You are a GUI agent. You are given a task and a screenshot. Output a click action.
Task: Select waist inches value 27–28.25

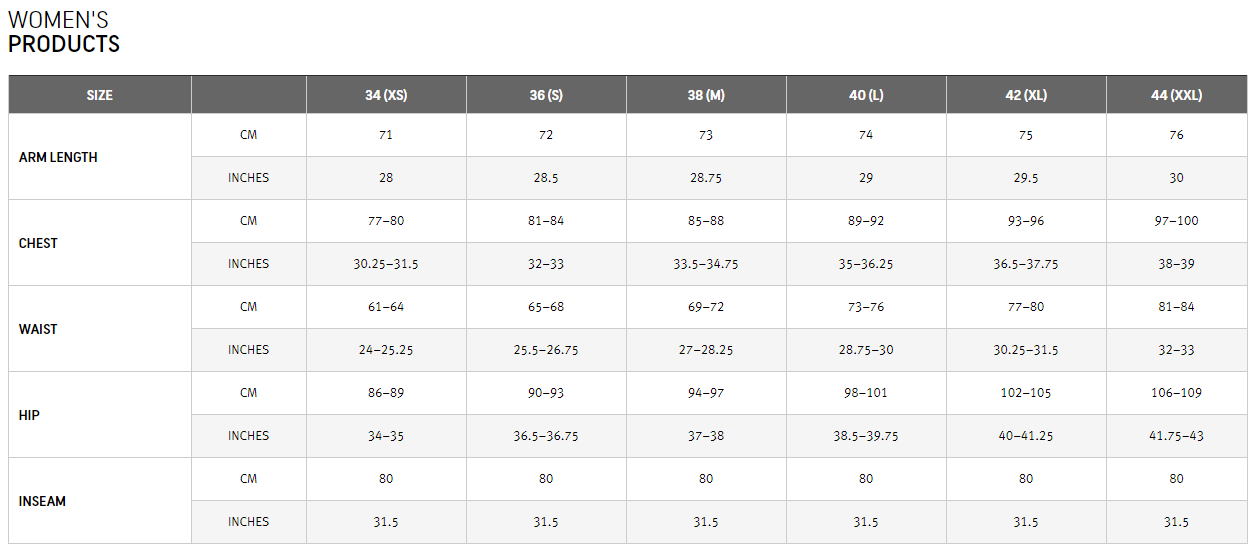tap(706, 350)
